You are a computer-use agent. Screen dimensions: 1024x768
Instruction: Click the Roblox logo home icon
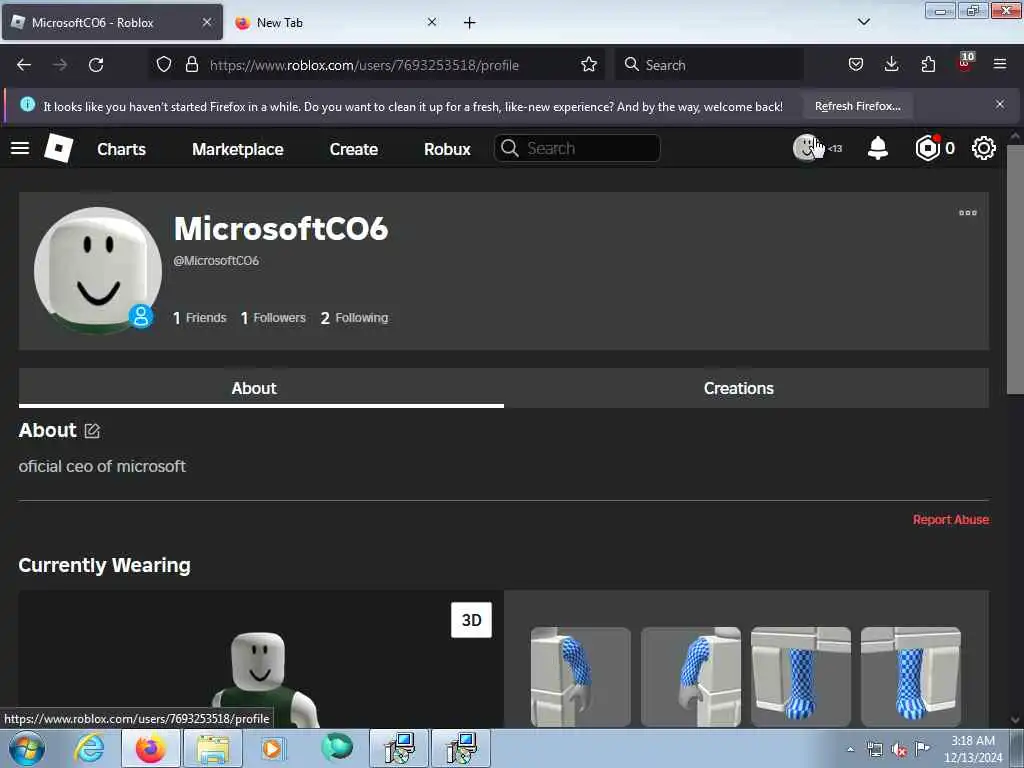59,148
